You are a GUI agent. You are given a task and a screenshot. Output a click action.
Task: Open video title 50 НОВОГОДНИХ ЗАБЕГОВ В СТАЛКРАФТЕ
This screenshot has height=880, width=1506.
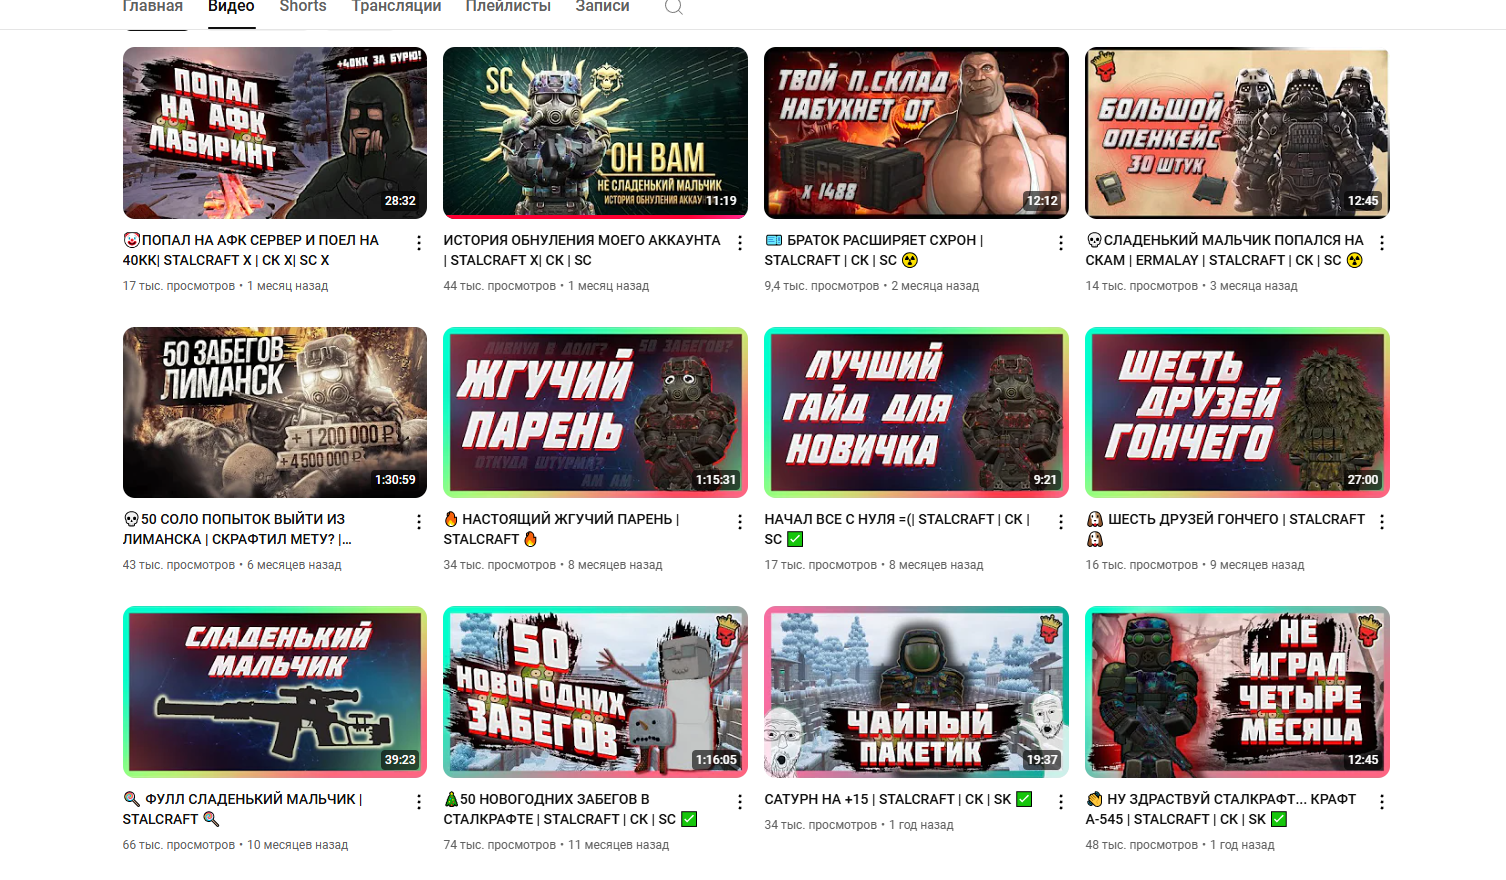coord(570,809)
